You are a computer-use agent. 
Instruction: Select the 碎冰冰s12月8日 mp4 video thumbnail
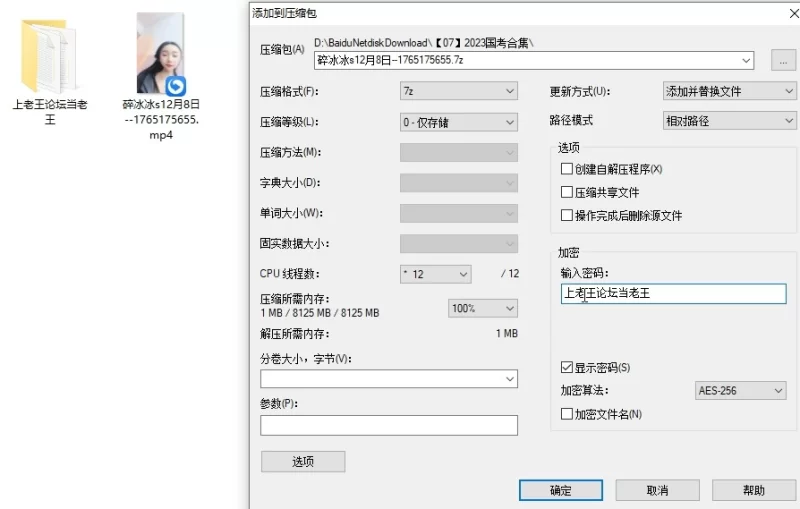click(x=161, y=54)
